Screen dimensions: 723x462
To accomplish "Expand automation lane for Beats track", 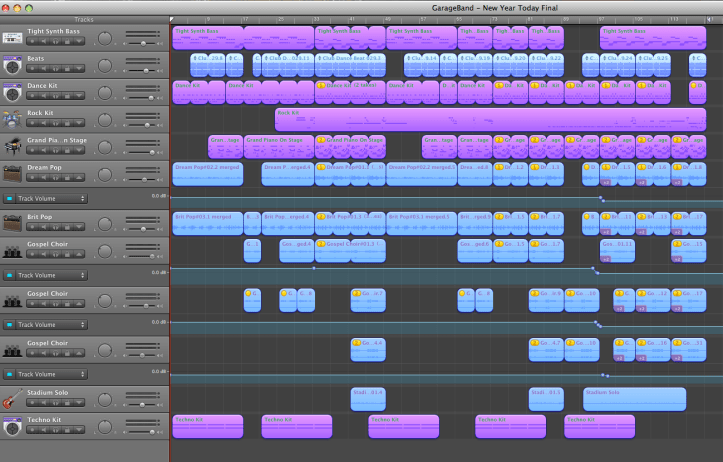I will 79,69.
